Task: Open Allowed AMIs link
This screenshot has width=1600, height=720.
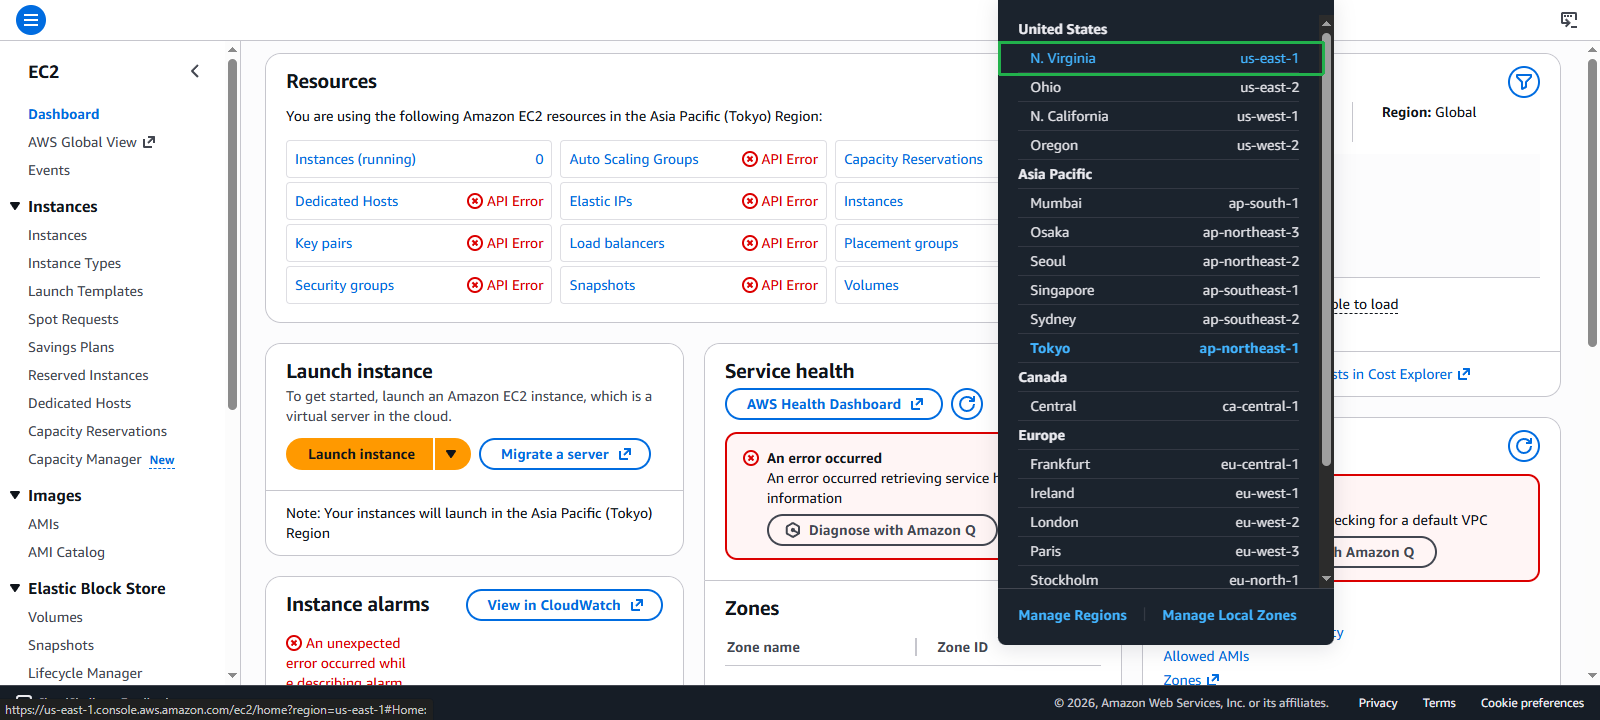Action: coord(1206,656)
